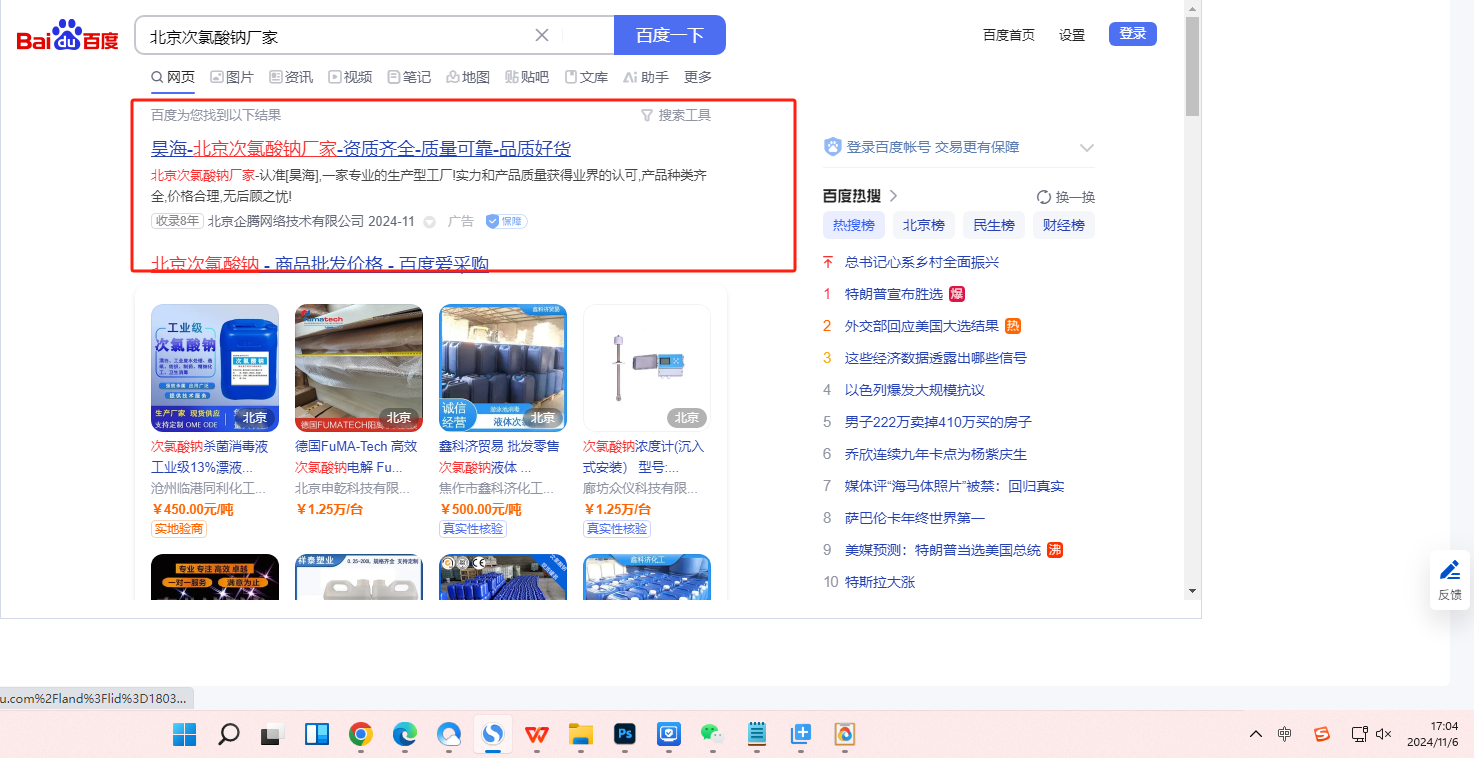Open the 工业级次氯酸钠 blue barrel product image

(215, 368)
